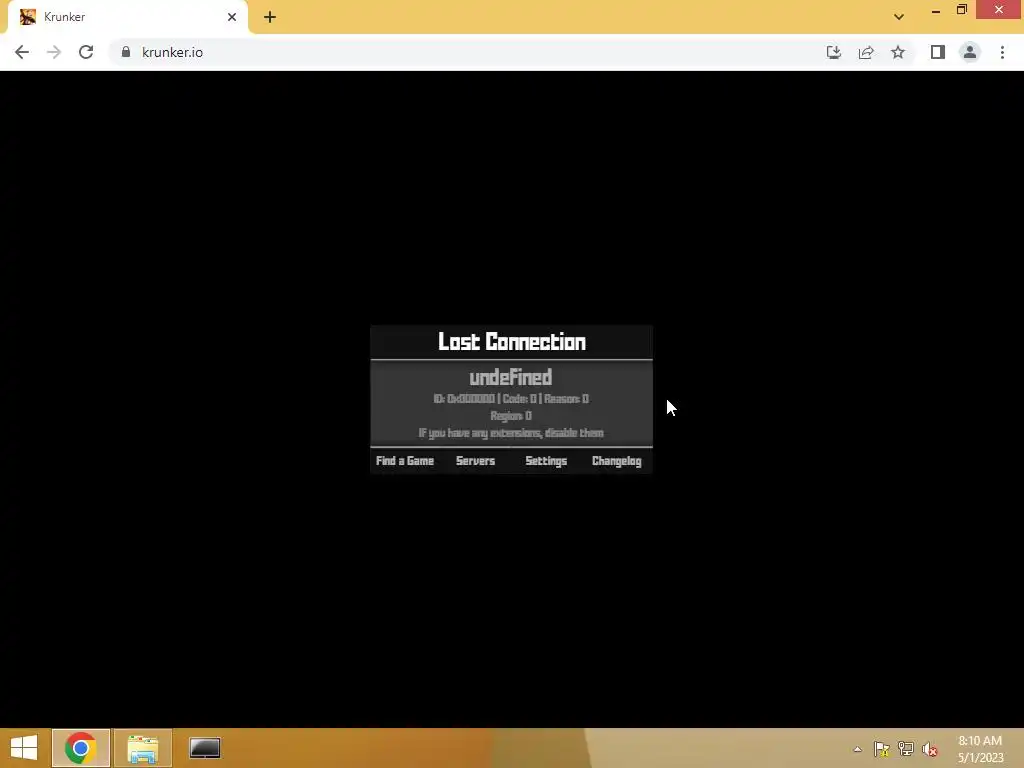Viewport: 1024px width, 768px height.
Task: View the Changelog
Action: click(616, 461)
